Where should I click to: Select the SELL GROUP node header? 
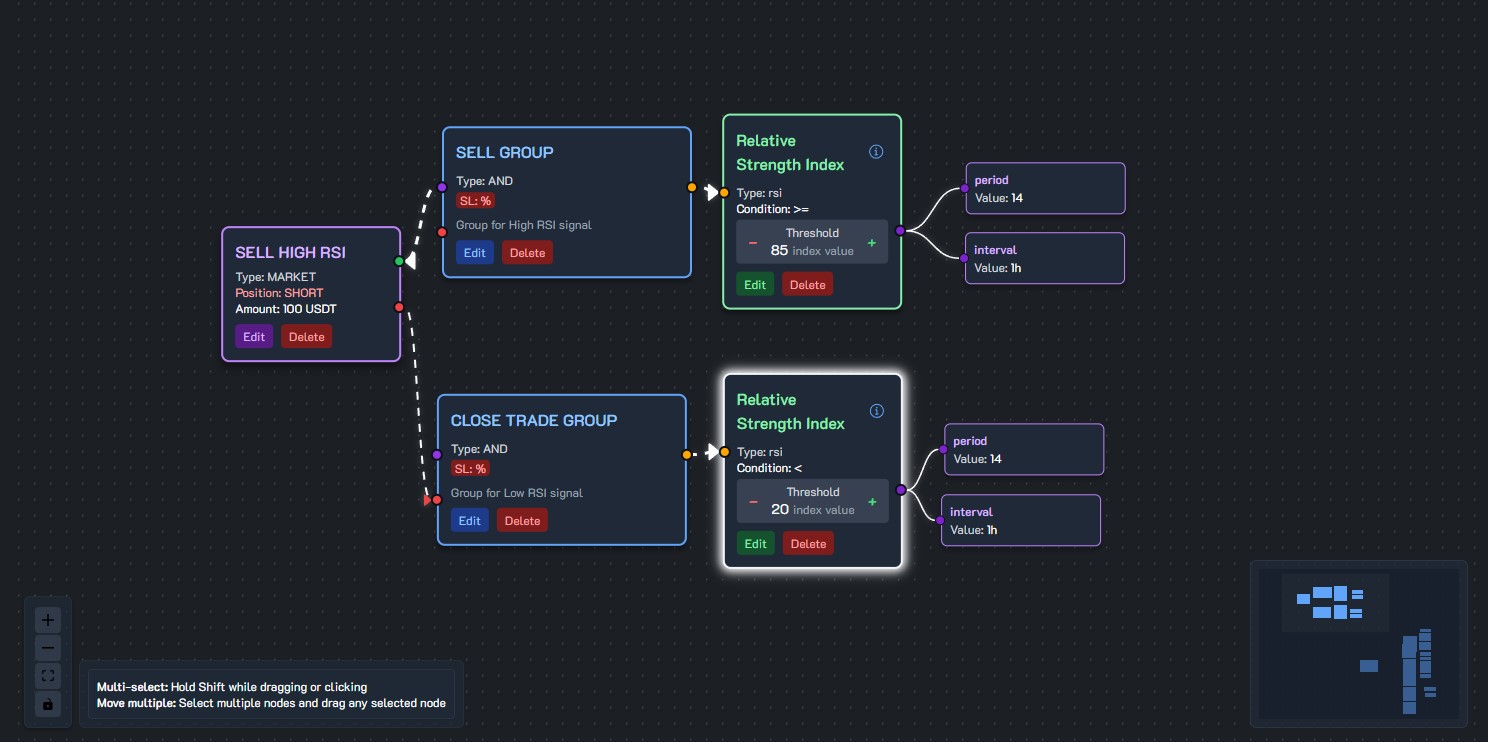pos(505,152)
